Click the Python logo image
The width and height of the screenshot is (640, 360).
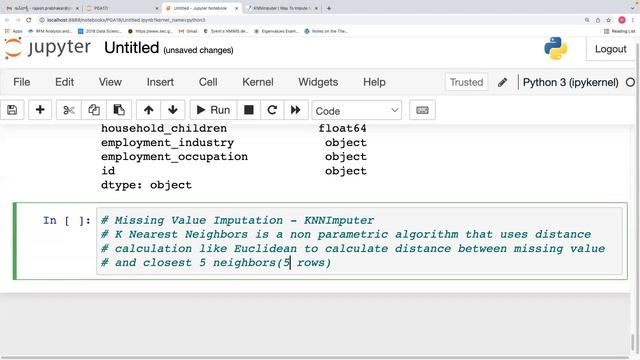click(x=556, y=49)
